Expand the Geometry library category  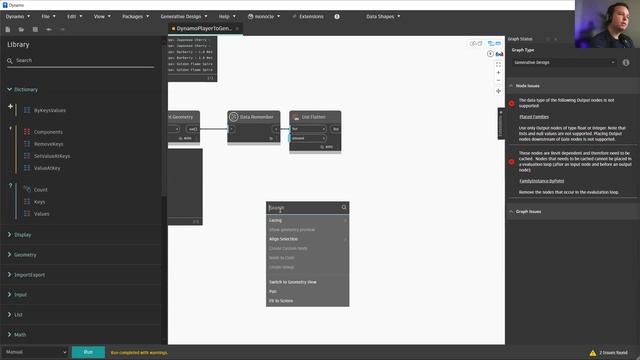pyautogui.click(x=22, y=255)
